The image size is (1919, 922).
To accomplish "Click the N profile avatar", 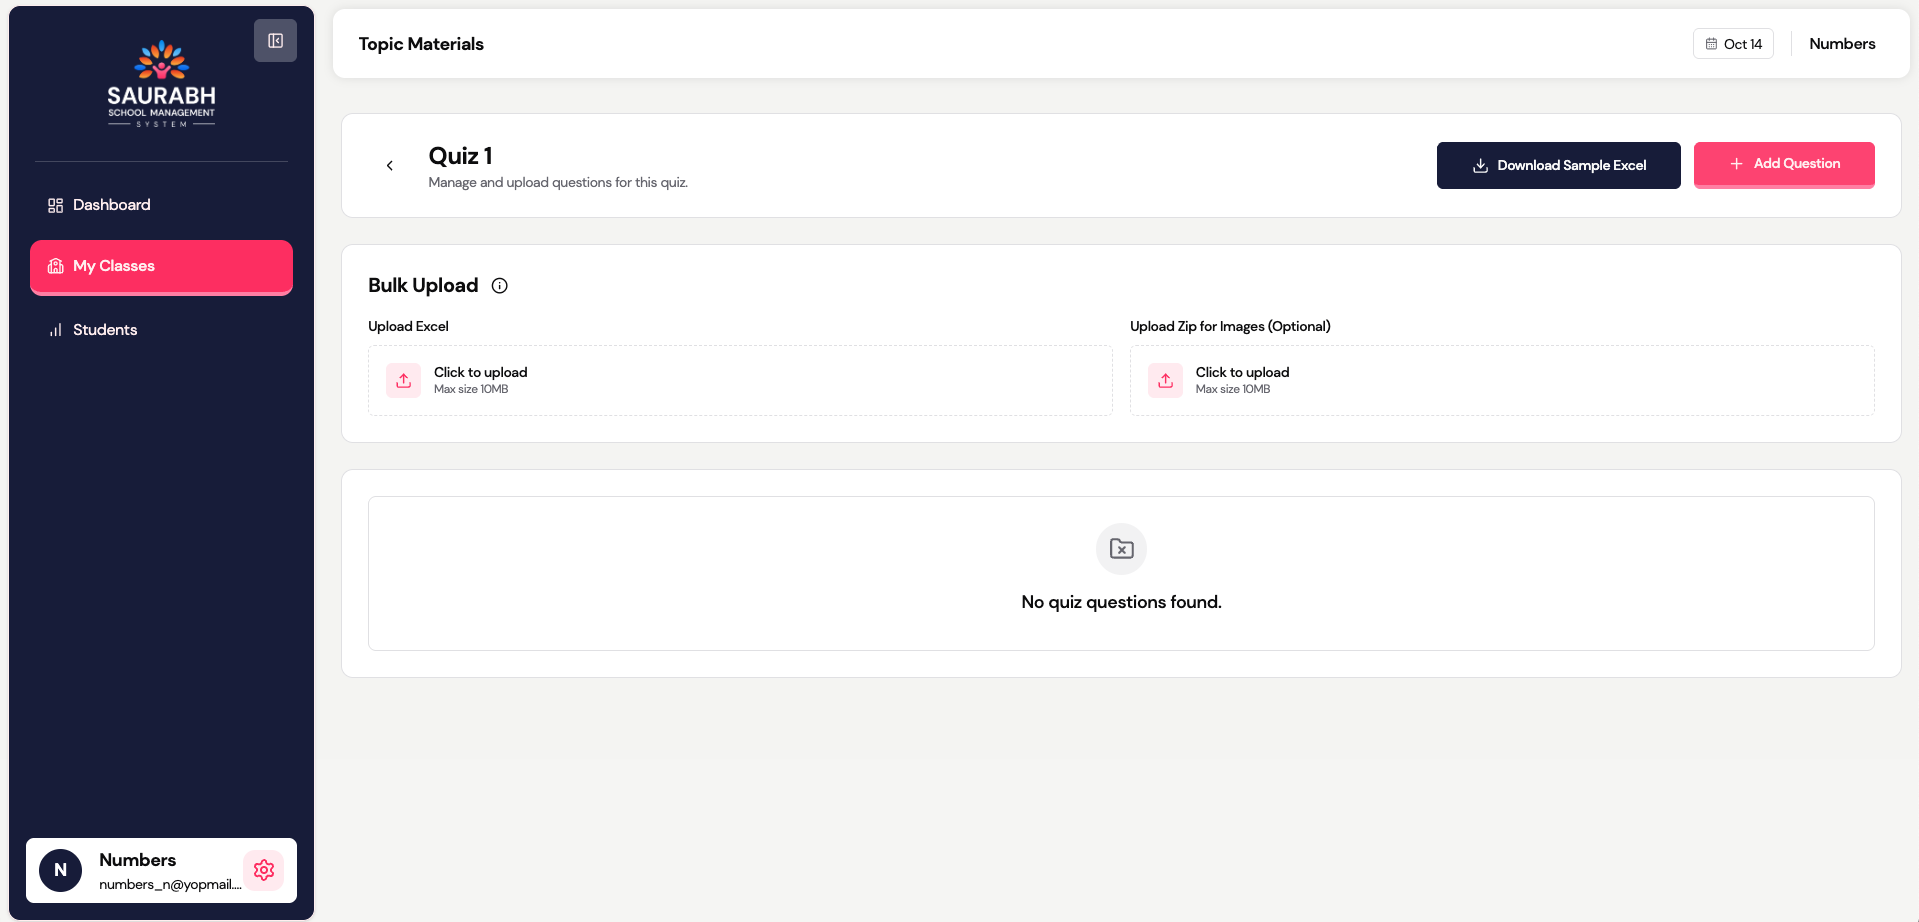I will [x=61, y=870].
